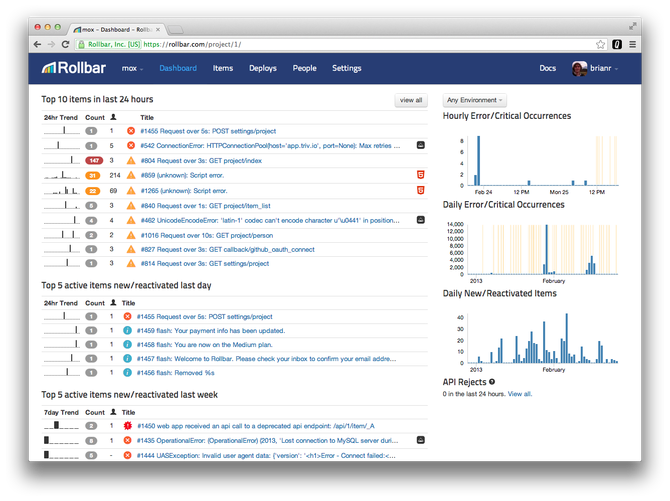Click the blue info icon for item #1459
Screen dimensions: 670x501
[x=130, y=330]
